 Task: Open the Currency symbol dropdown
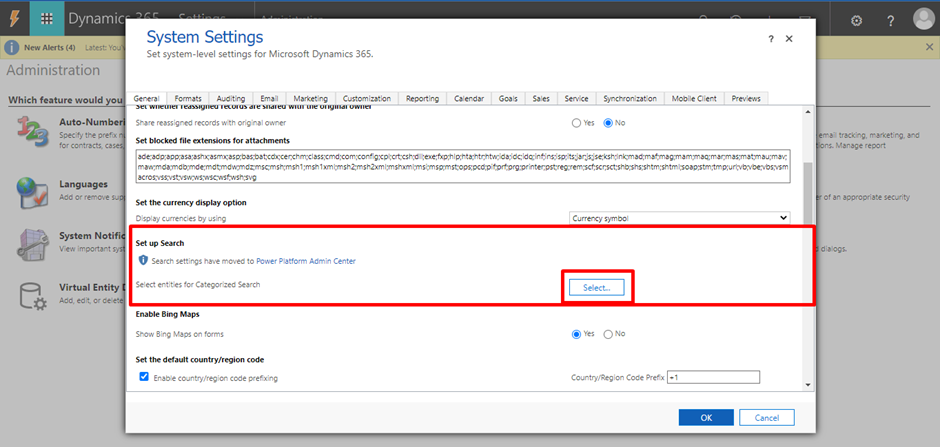679,219
